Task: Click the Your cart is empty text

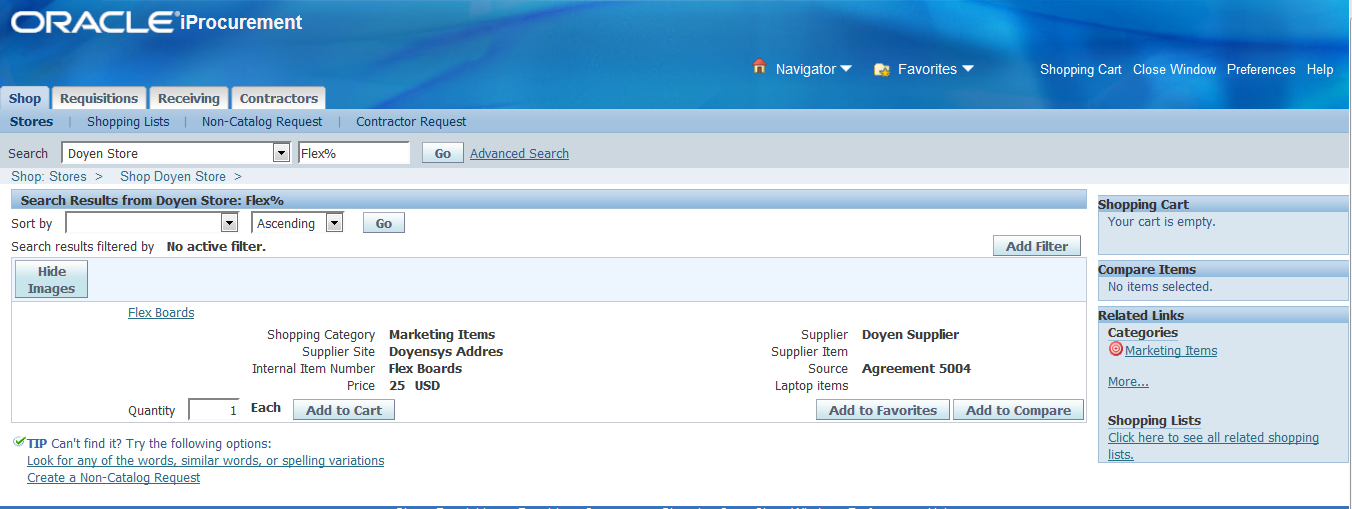Action: pos(1162,222)
